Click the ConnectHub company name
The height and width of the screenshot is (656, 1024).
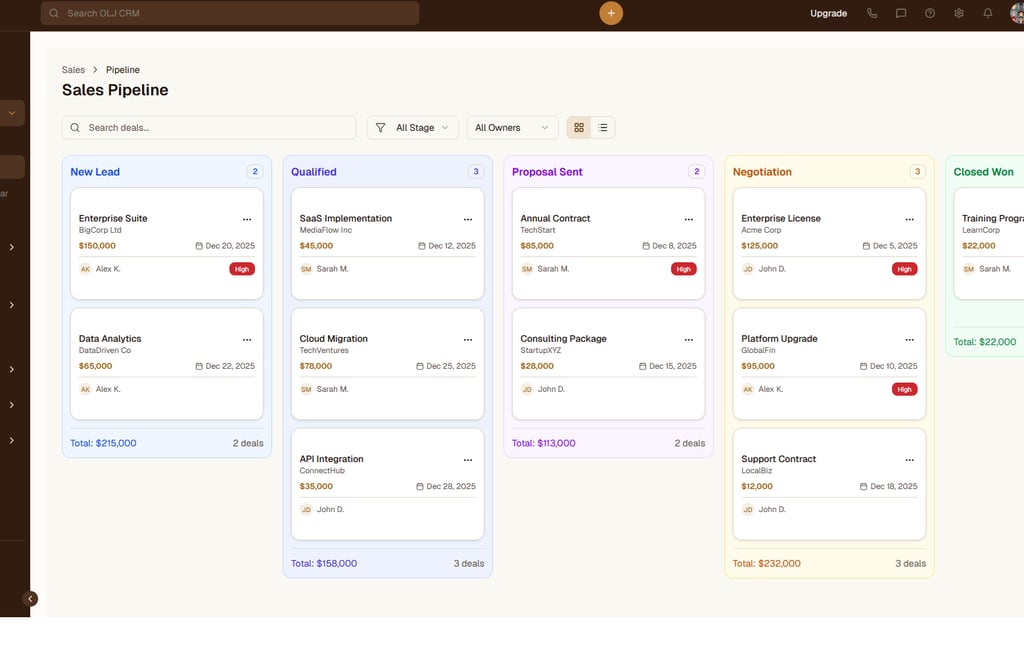(x=322, y=470)
